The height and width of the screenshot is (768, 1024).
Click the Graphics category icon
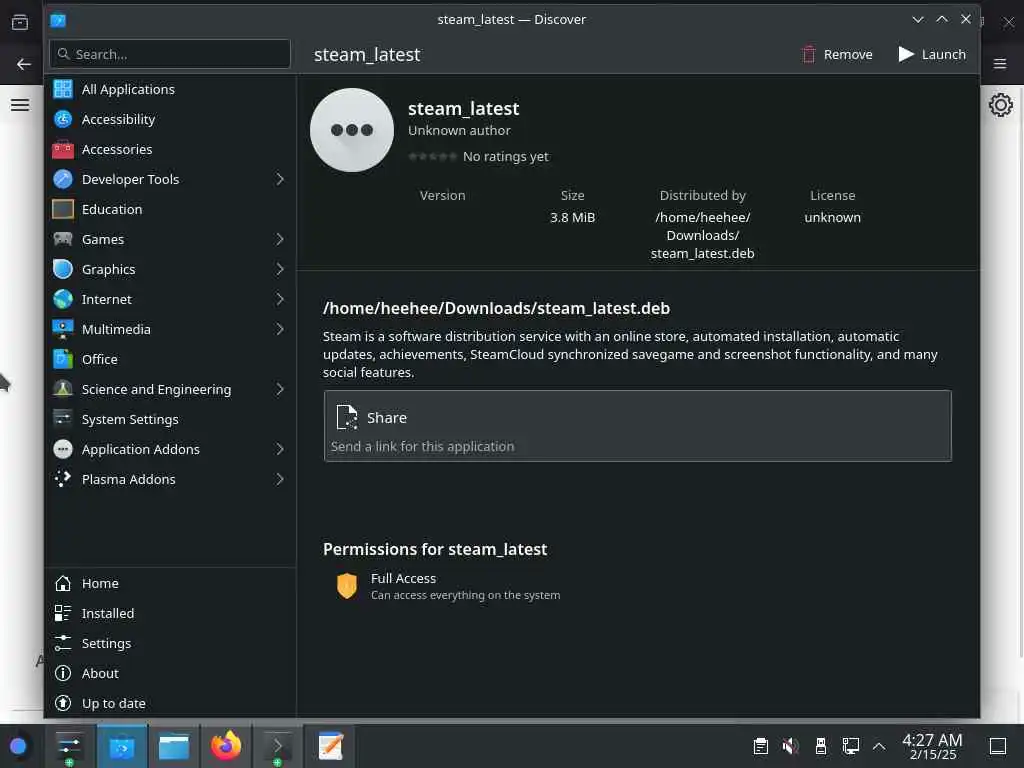[x=63, y=269]
